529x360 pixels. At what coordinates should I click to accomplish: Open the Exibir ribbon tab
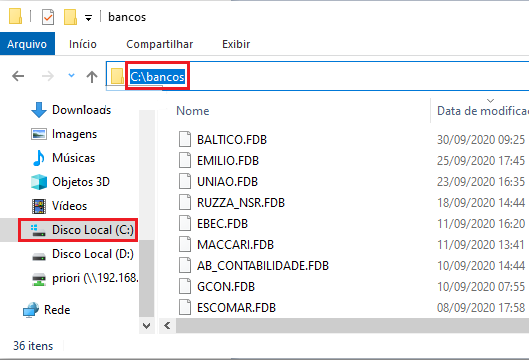click(236, 44)
